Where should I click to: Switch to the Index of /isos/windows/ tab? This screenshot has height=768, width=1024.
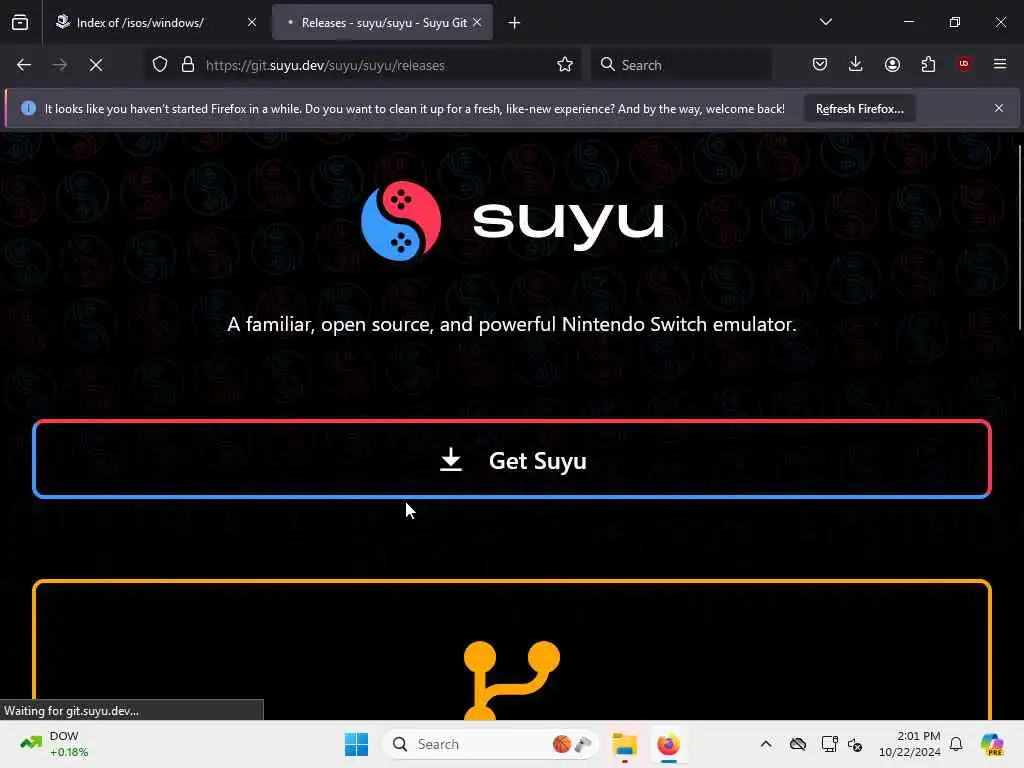(157, 22)
